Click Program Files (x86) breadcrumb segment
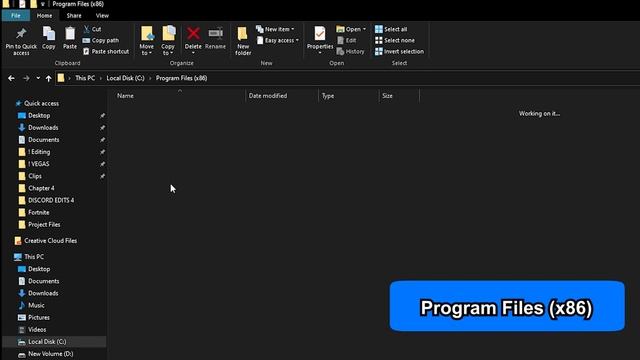This screenshot has height=360, width=640. (x=181, y=78)
